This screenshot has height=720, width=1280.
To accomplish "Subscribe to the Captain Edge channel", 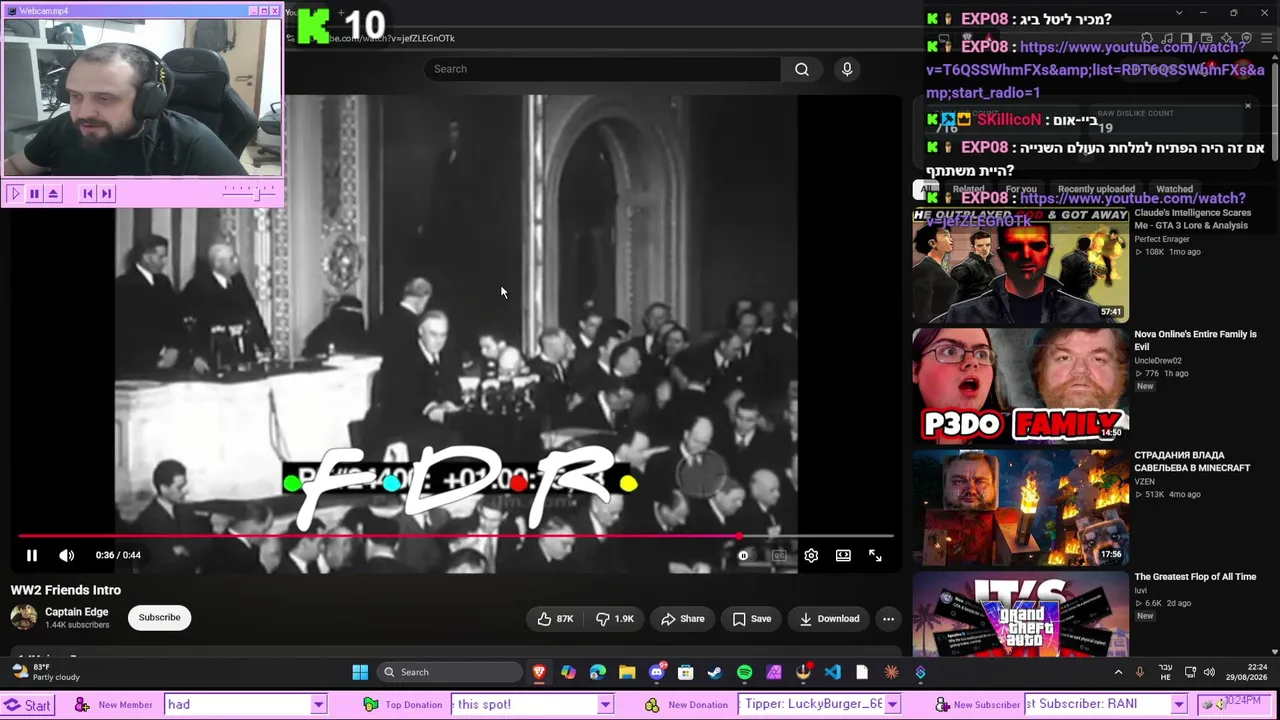I will pos(159,617).
